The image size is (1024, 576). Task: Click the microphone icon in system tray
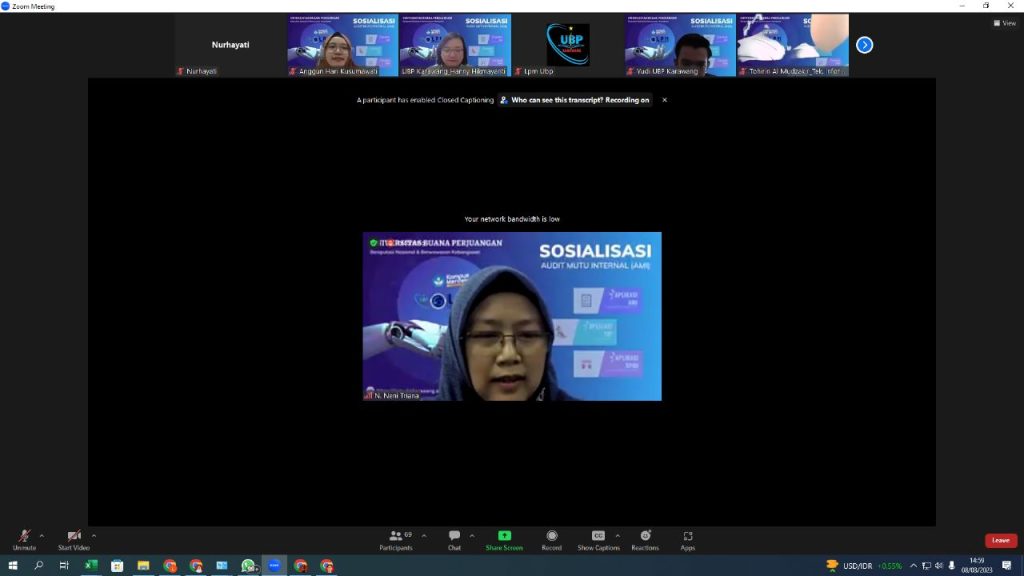coord(952,566)
